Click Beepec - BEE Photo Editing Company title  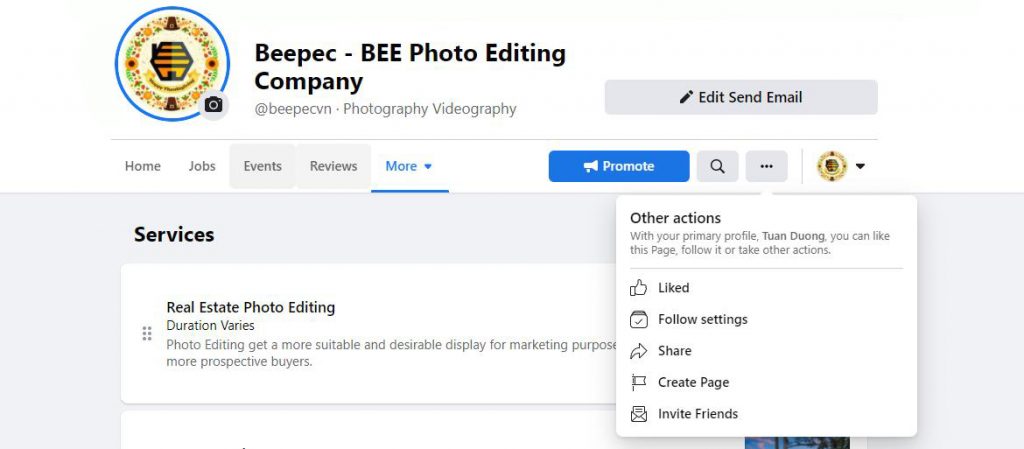click(x=410, y=67)
